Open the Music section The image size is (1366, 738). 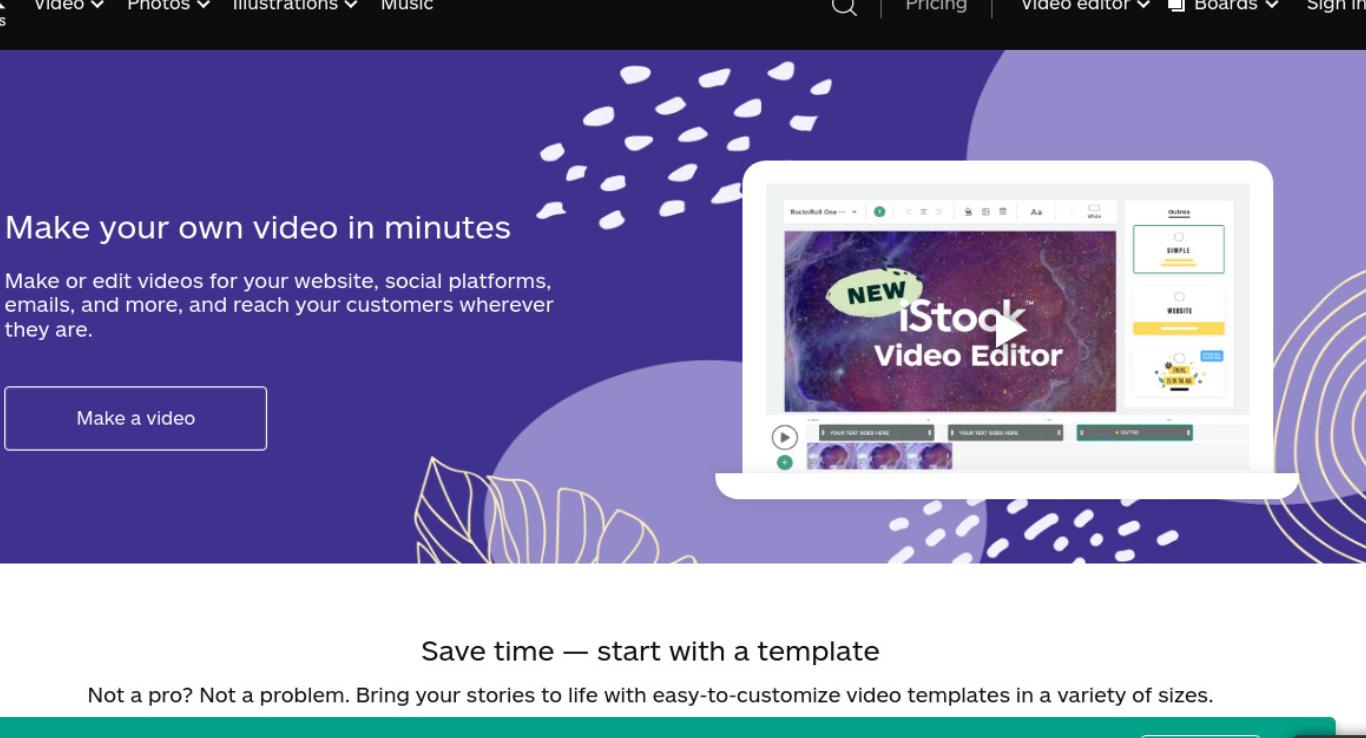tap(407, 5)
